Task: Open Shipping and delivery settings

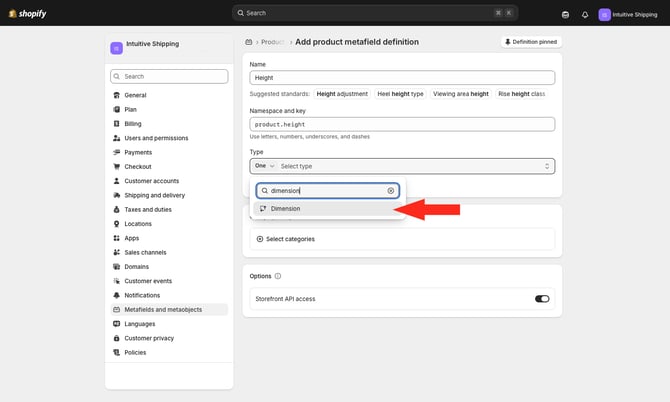Action: pyautogui.click(x=154, y=195)
